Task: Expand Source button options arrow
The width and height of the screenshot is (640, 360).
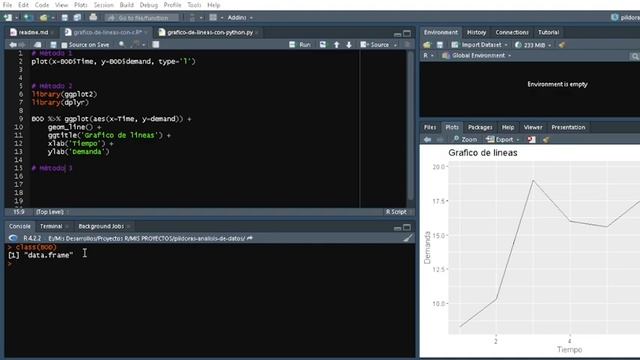Action: point(395,45)
